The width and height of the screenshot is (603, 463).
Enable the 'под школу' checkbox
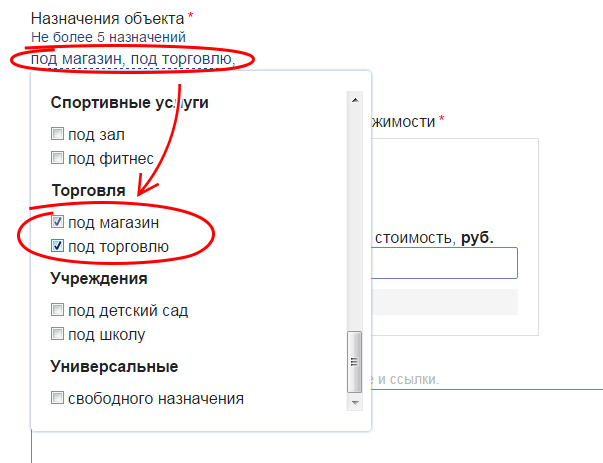coord(58,334)
